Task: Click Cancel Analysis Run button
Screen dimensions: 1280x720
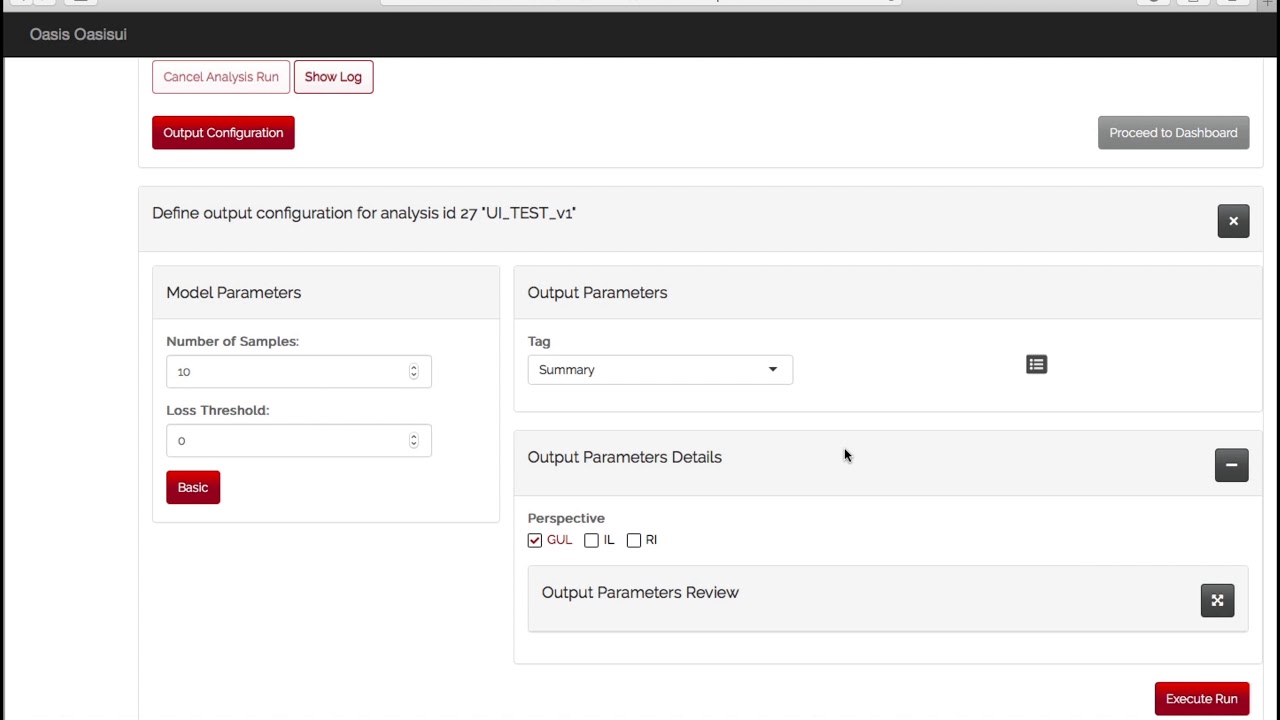Action: tap(221, 77)
